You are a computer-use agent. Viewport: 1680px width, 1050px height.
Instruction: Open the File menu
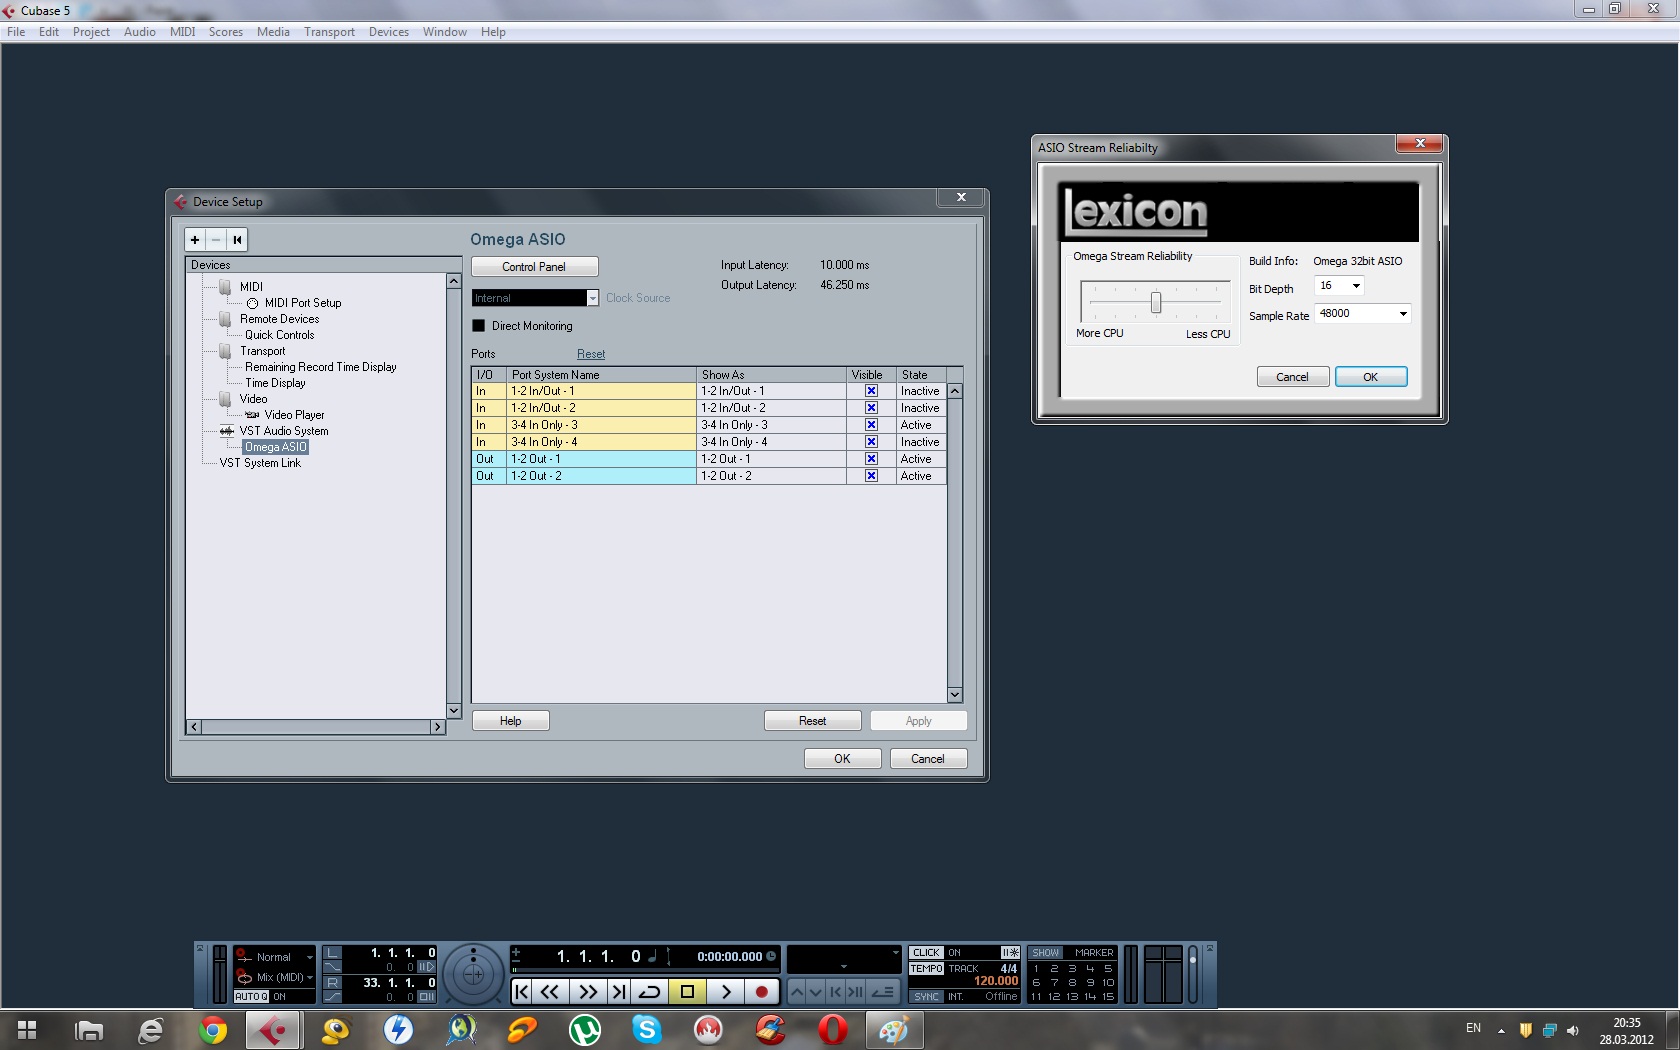(x=16, y=32)
